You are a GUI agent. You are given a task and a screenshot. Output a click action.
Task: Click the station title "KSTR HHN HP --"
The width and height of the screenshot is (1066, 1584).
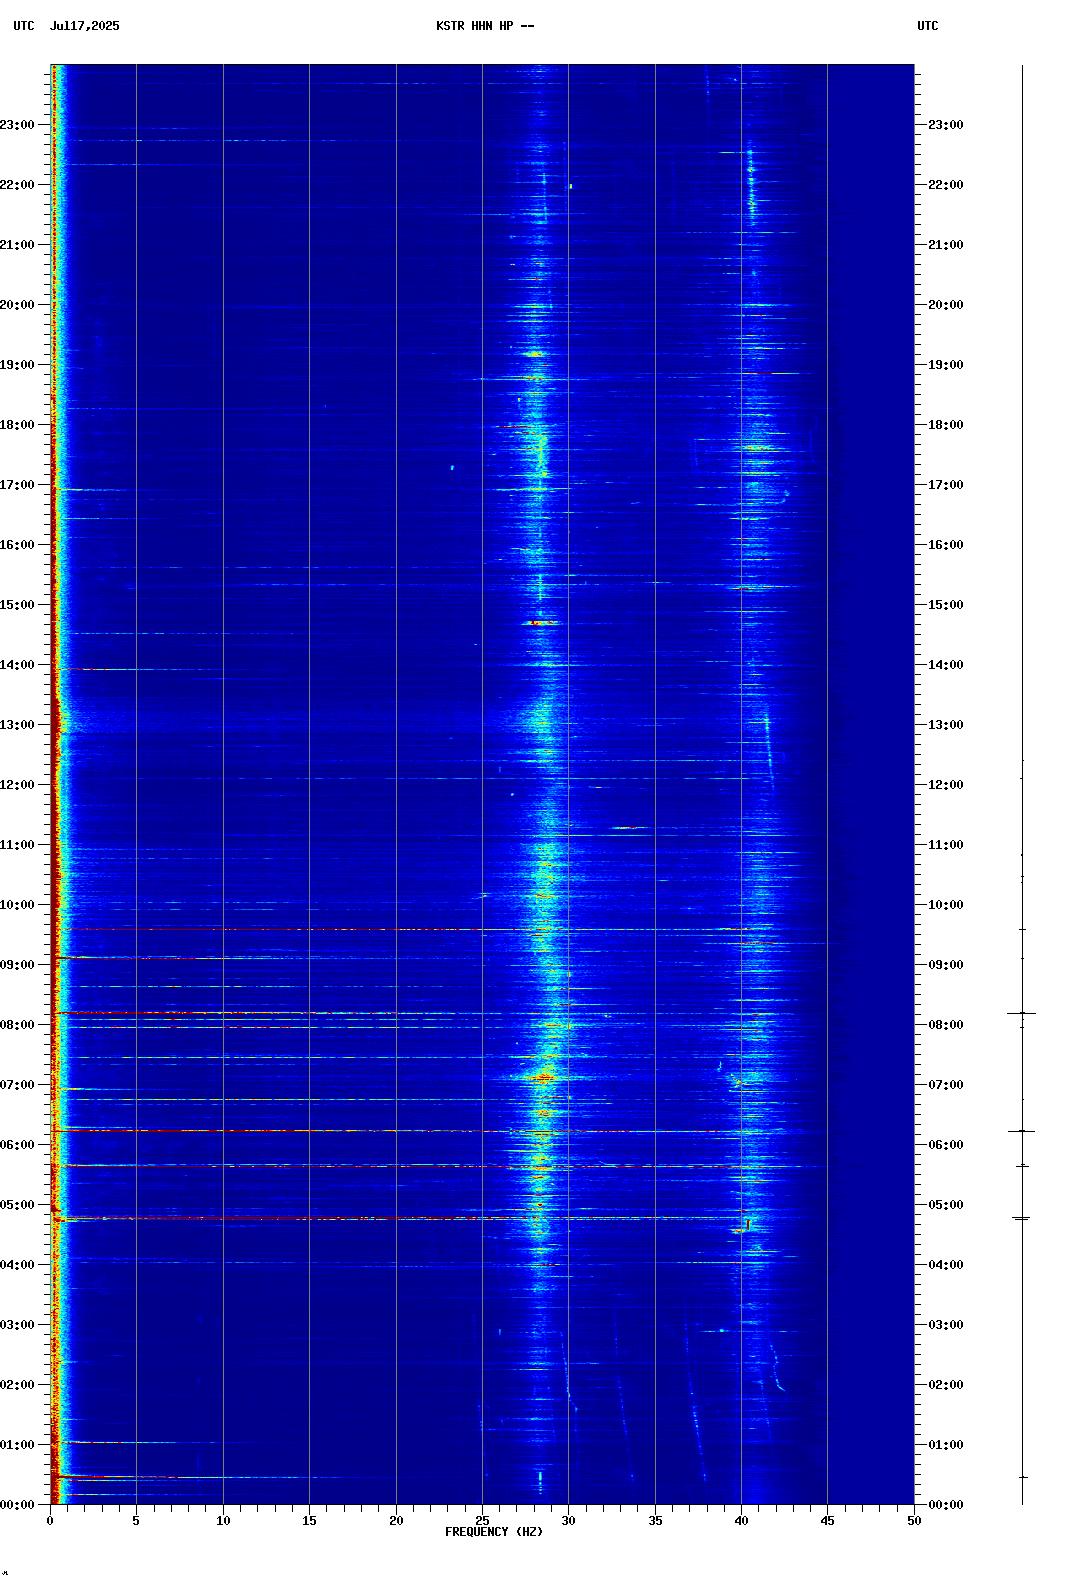(485, 26)
